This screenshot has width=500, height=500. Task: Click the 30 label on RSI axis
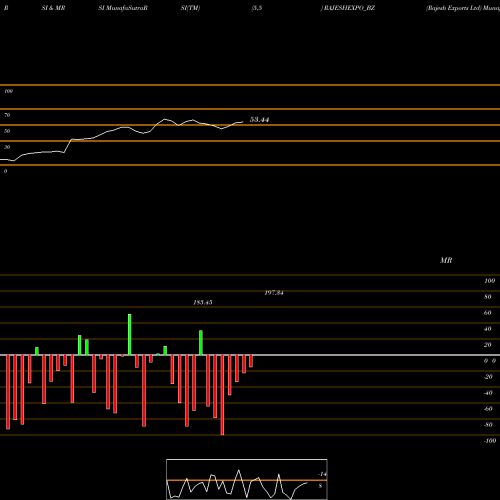tap(7, 147)
